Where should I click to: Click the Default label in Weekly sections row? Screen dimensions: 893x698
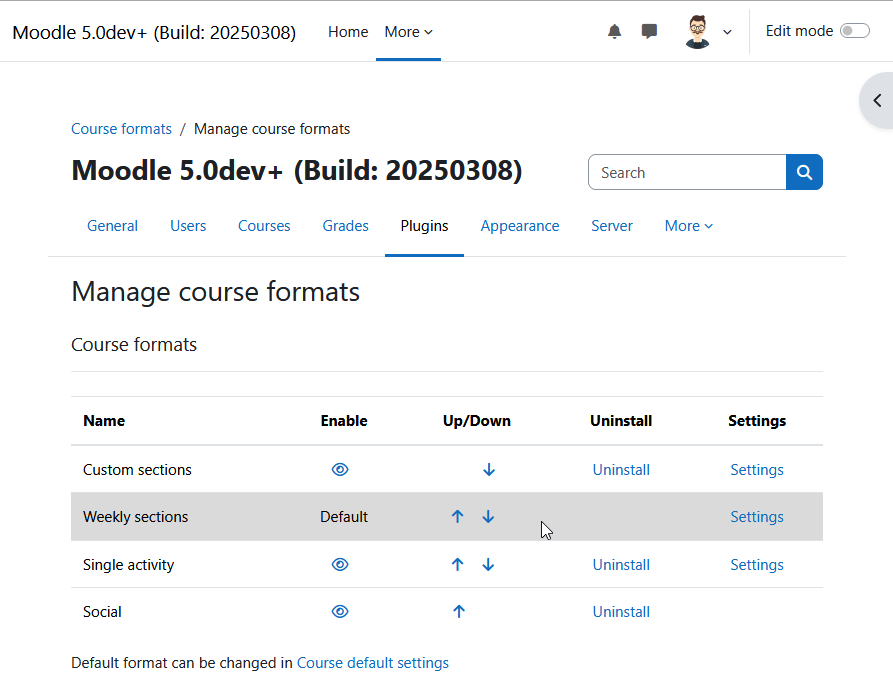coord(344,516)
